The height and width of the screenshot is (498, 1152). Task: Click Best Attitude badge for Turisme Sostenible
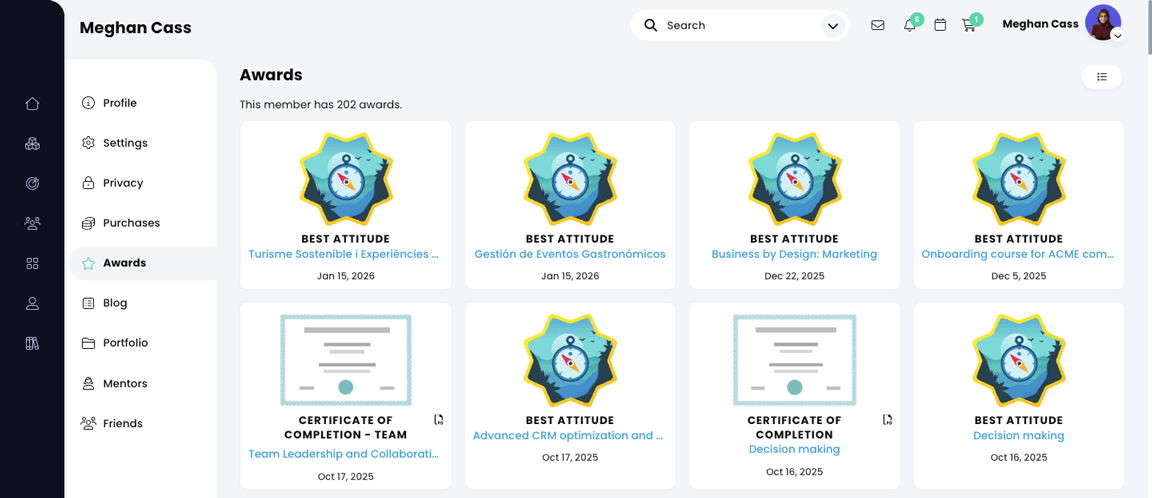(345, 179)
